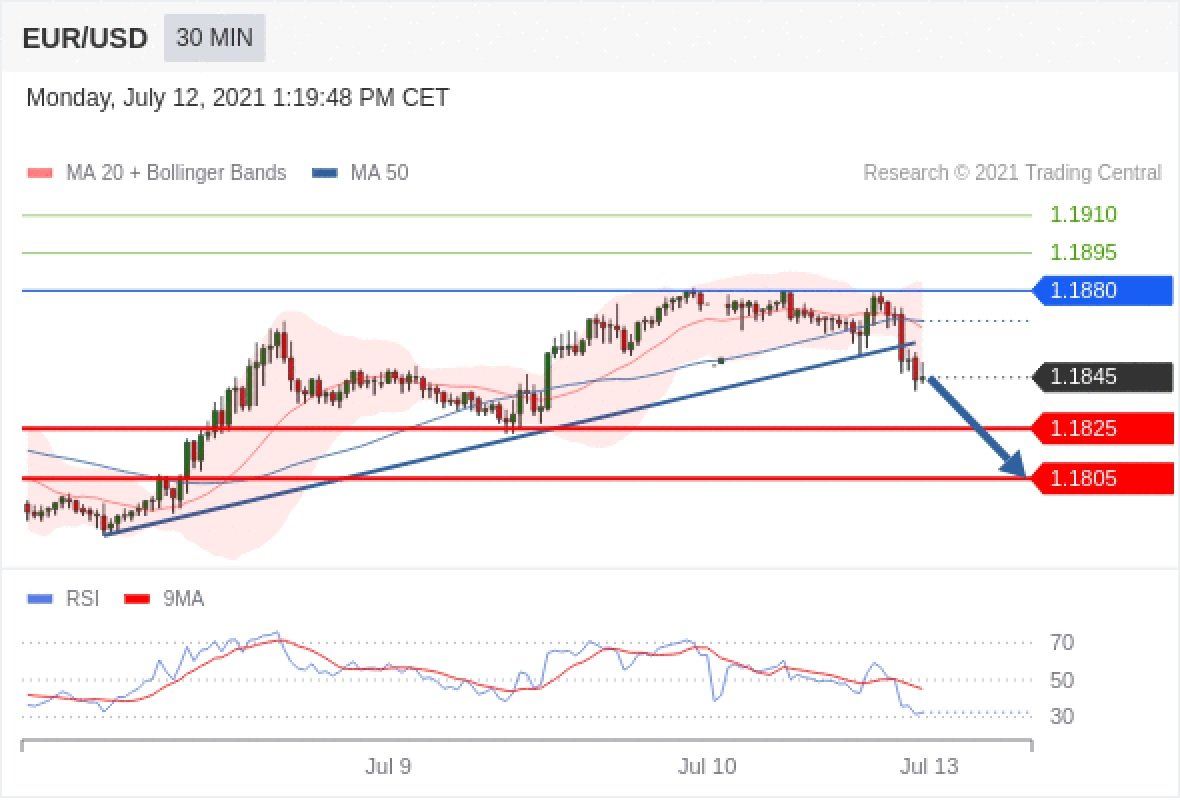Click the pink MA 20 legend swatch
This screenshot has width=1180, height=800.
coord(40,173)
